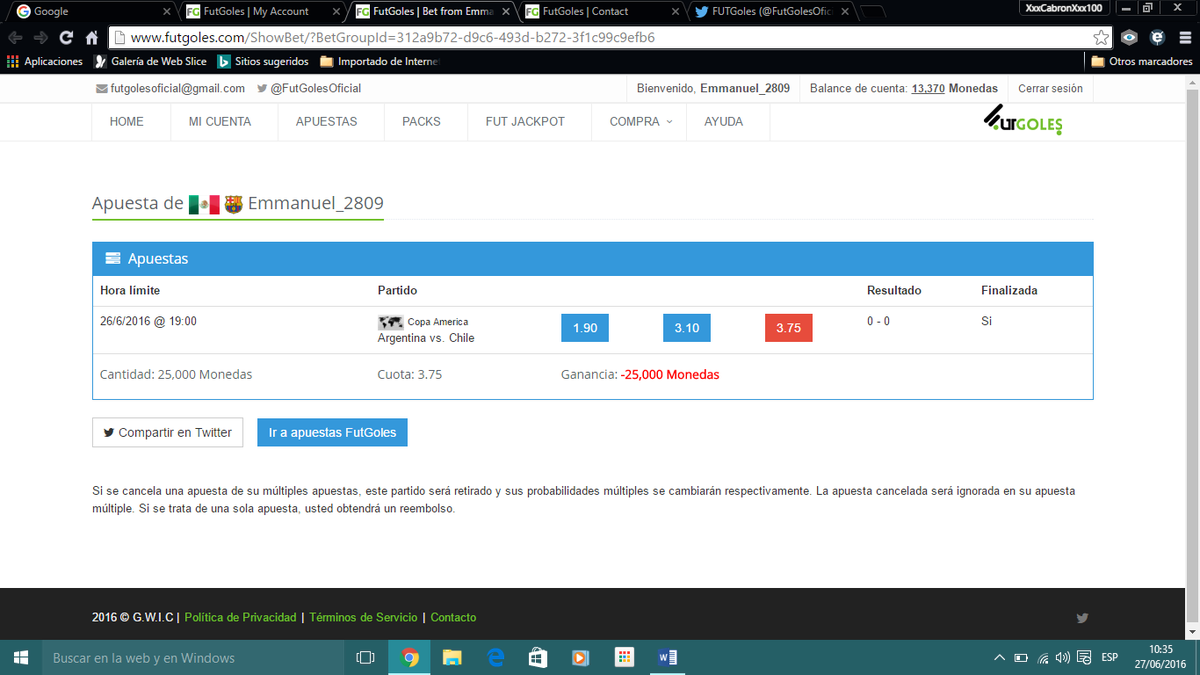Switch to the FutGoles Contact tab
The width and height of the screenshot is (1200, 675).
click(602, 11)
